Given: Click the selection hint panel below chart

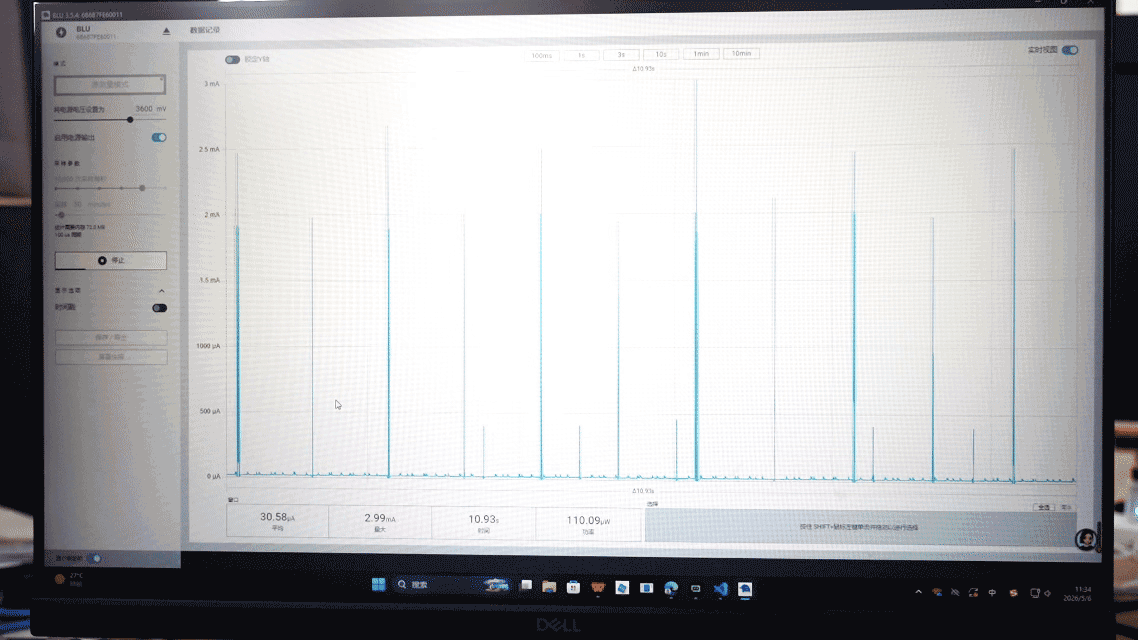Looking at the screenshot, I should click(x=859, y=527).
